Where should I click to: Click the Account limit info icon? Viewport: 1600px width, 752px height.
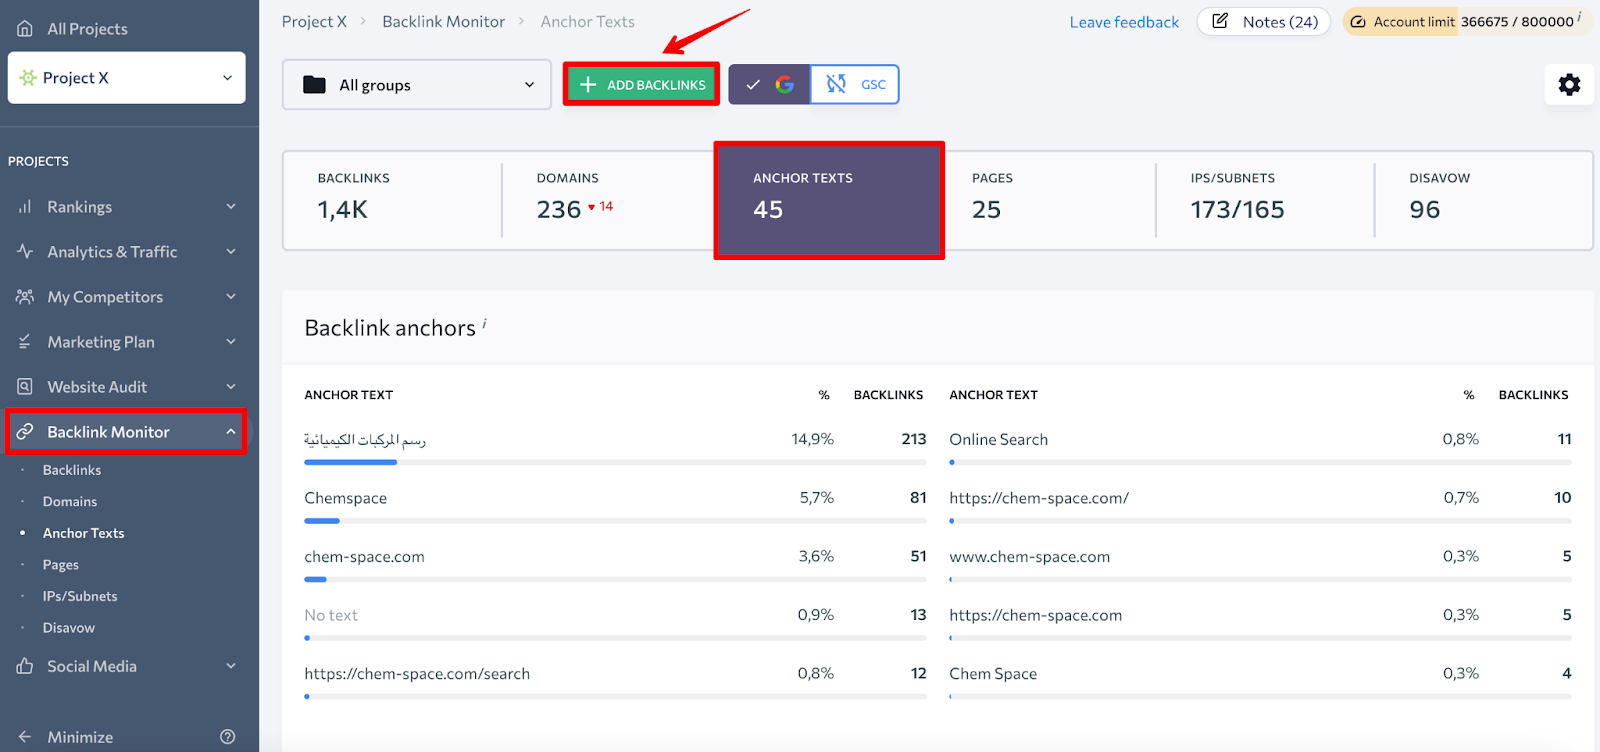pyautogui.click(x=1579, y=17)
